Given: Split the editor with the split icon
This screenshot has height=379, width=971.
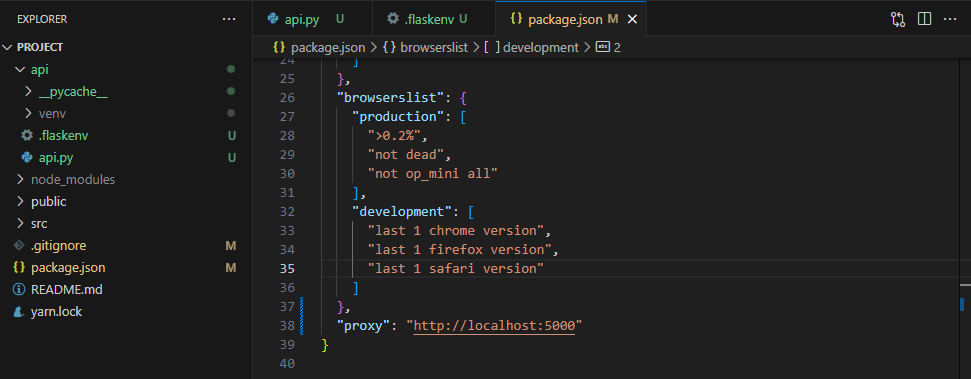Looking at the screenshot, I should [x=924, y=19].
